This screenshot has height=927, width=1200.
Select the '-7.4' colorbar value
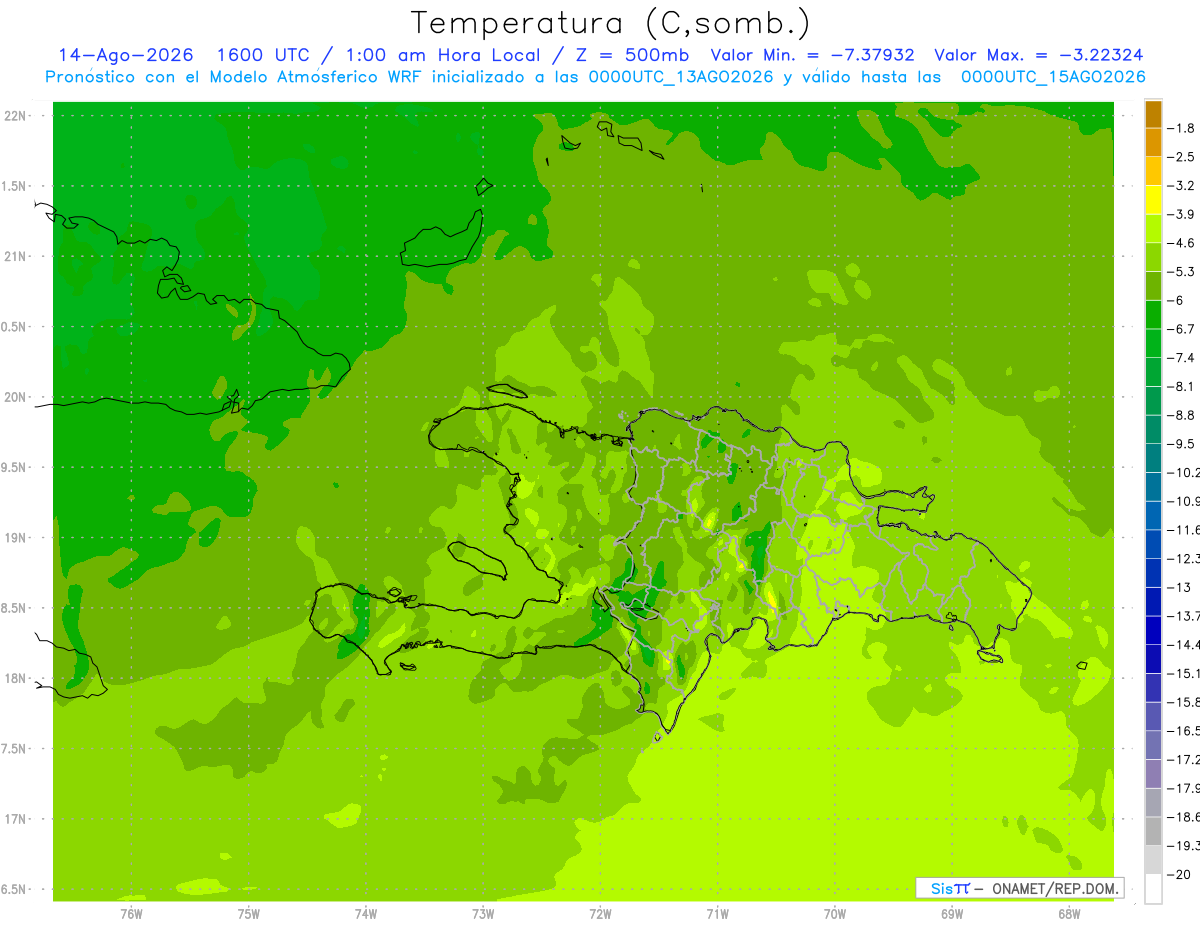click(x=1181, y=357)
